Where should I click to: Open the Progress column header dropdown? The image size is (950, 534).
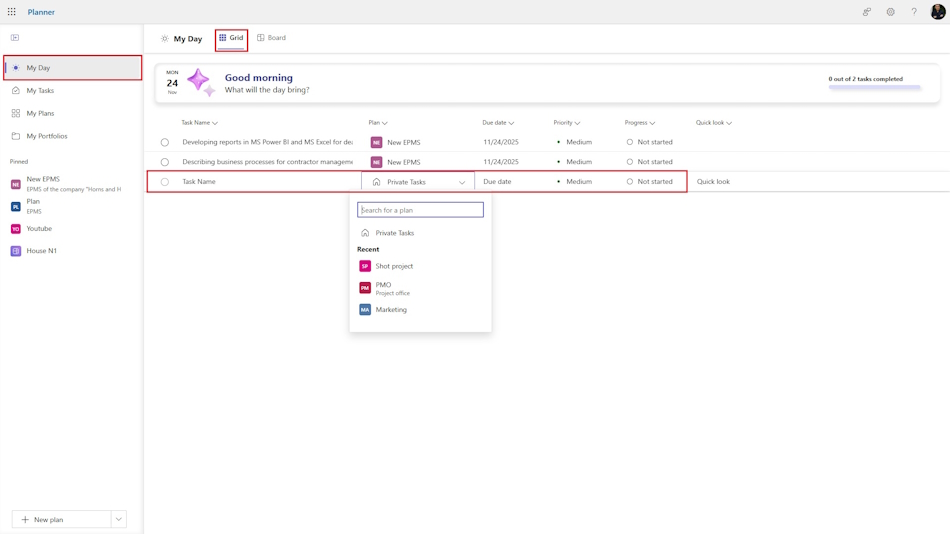[x=652, y=123]
